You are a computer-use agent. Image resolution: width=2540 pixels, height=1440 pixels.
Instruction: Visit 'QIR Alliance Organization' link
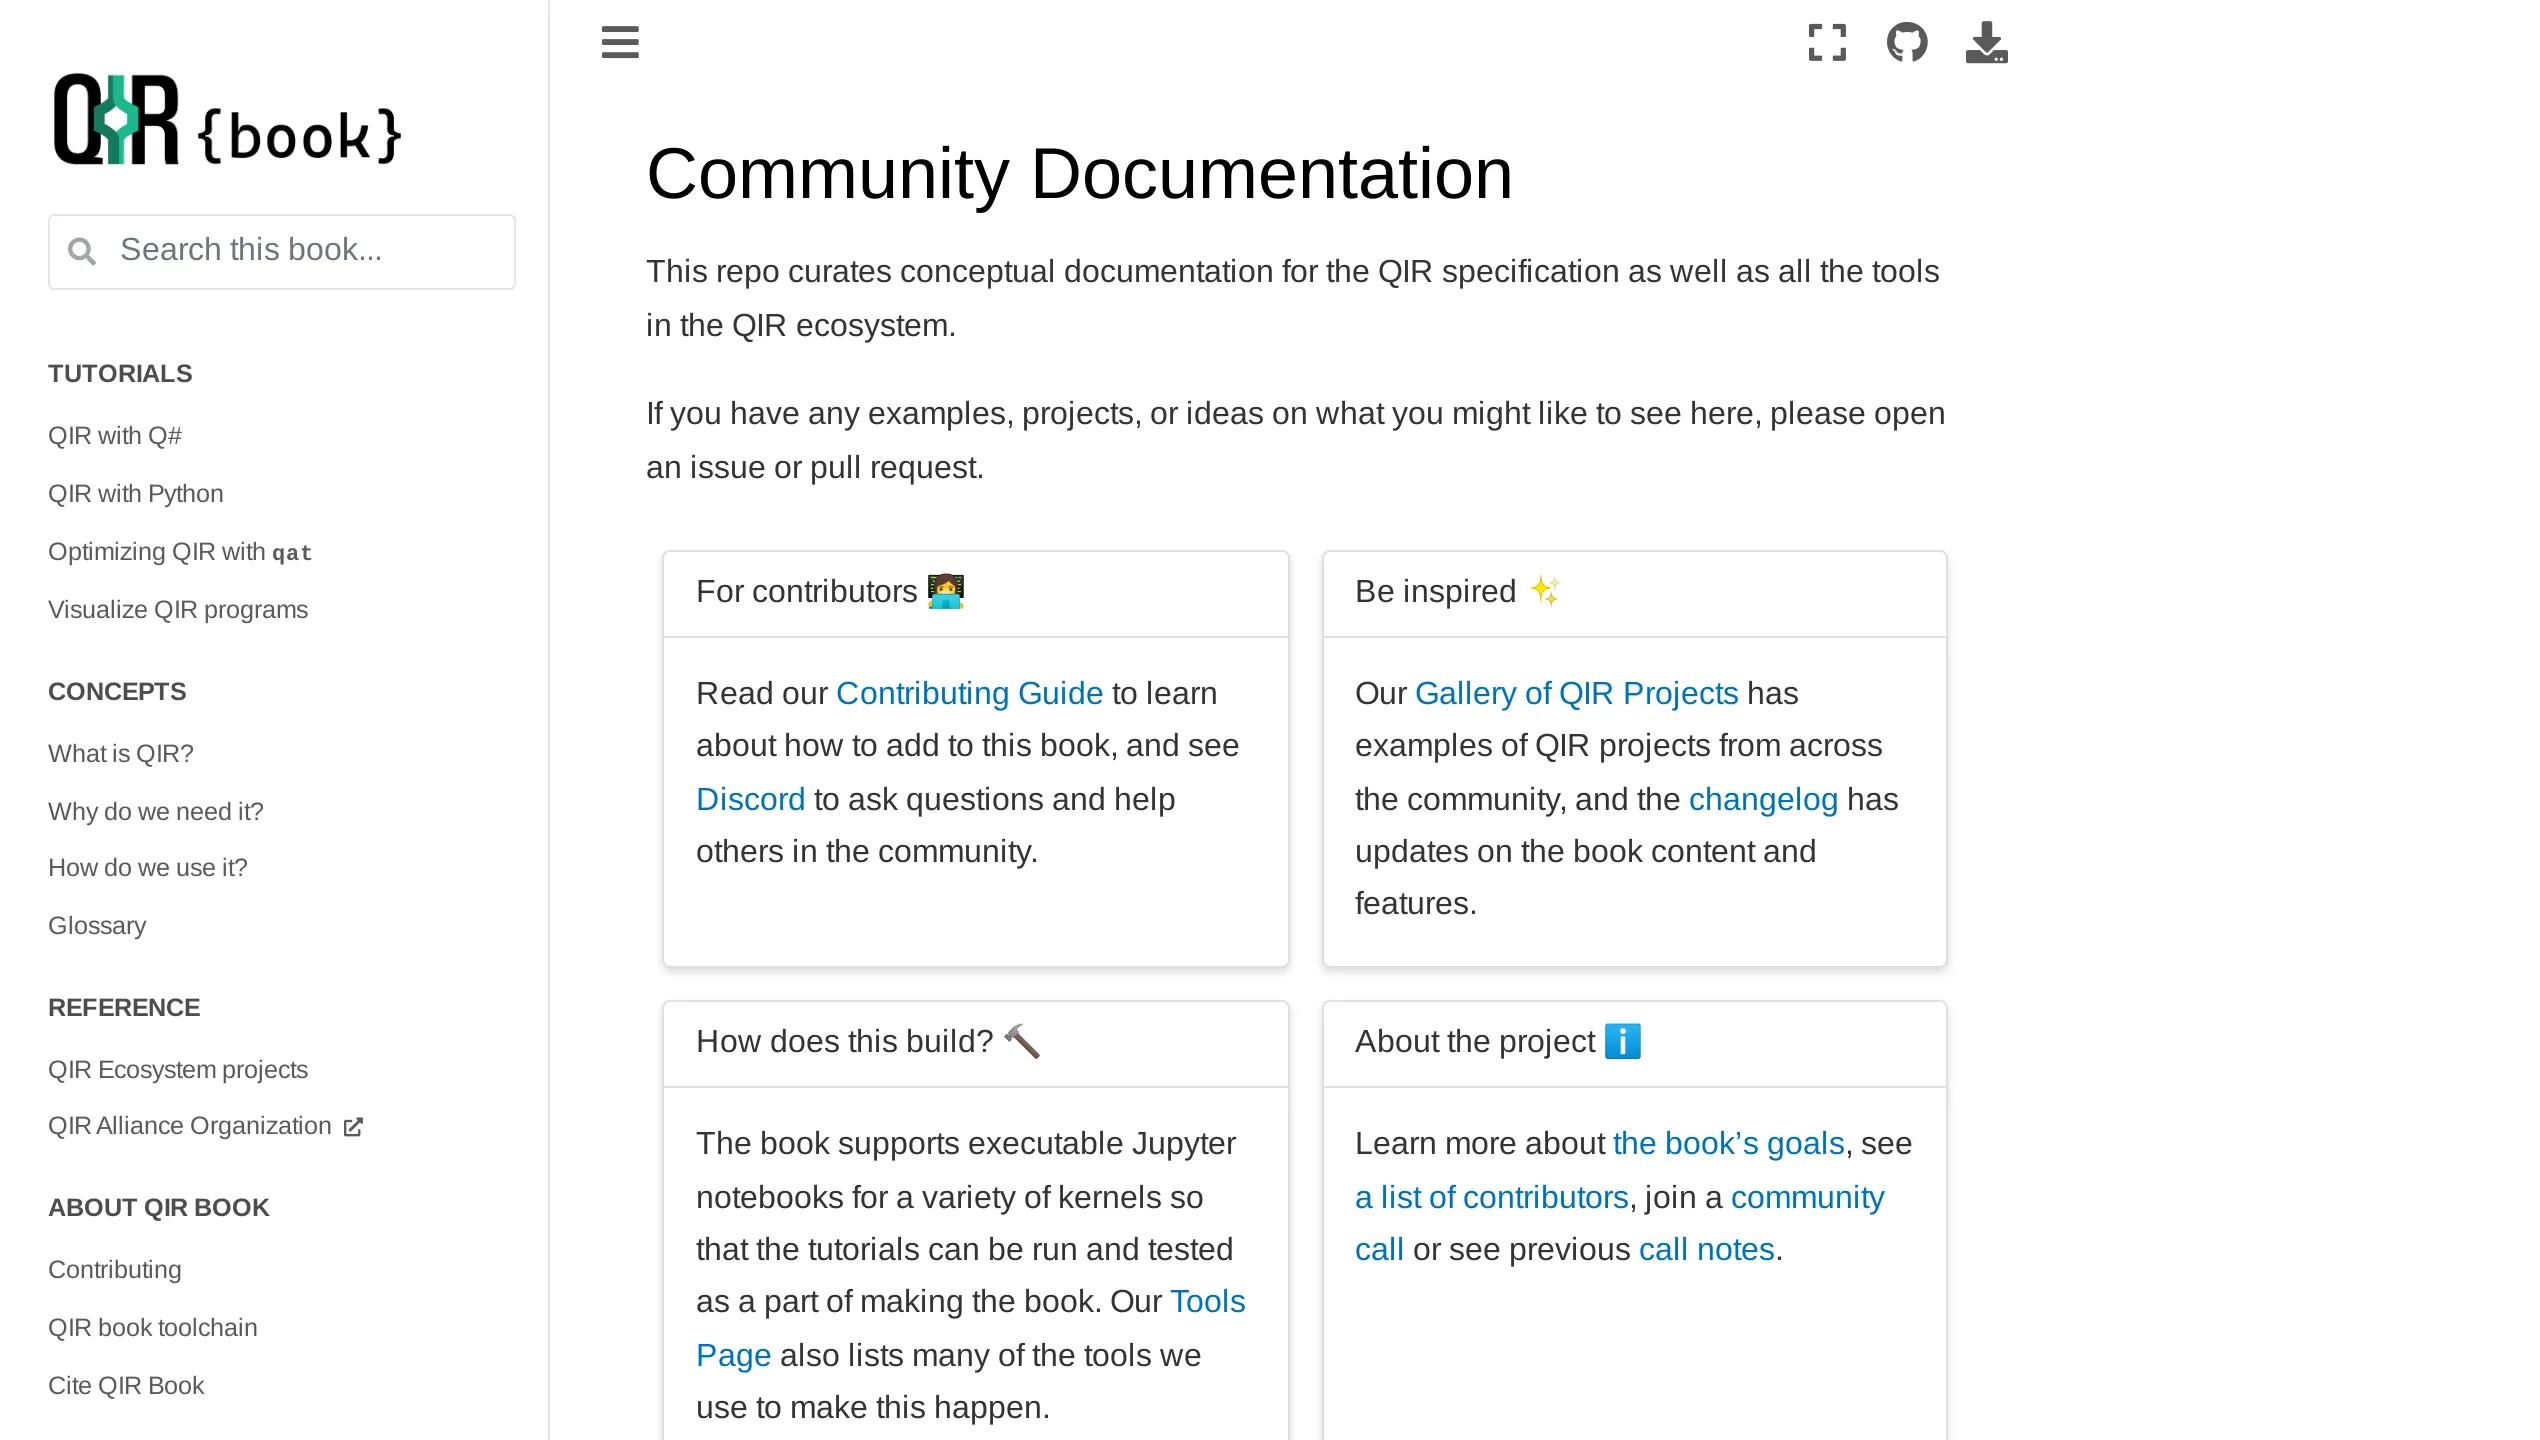(x=190, y=1126)
